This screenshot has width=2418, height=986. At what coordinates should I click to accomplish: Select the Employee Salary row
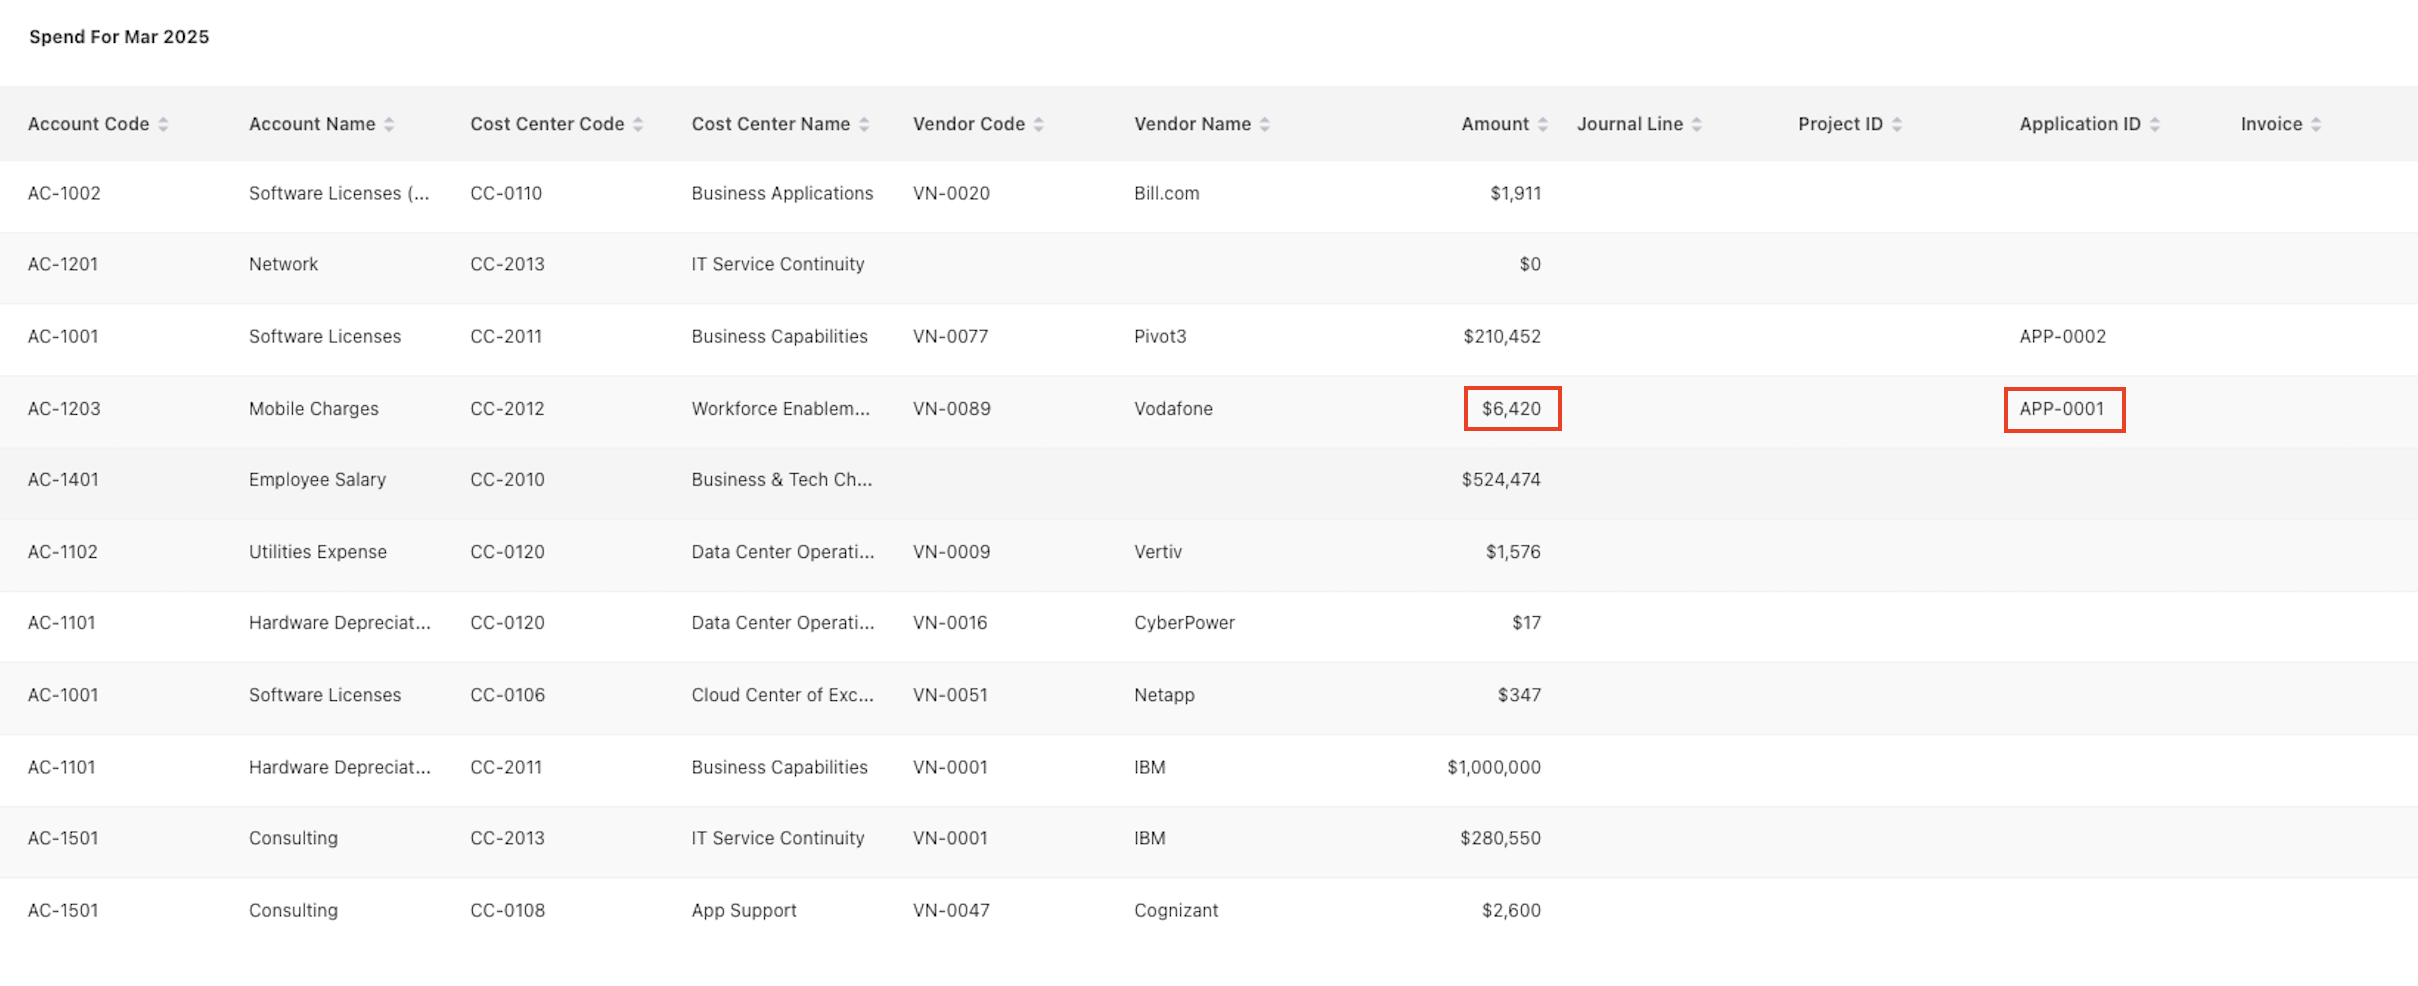click(x=317, y=480)
